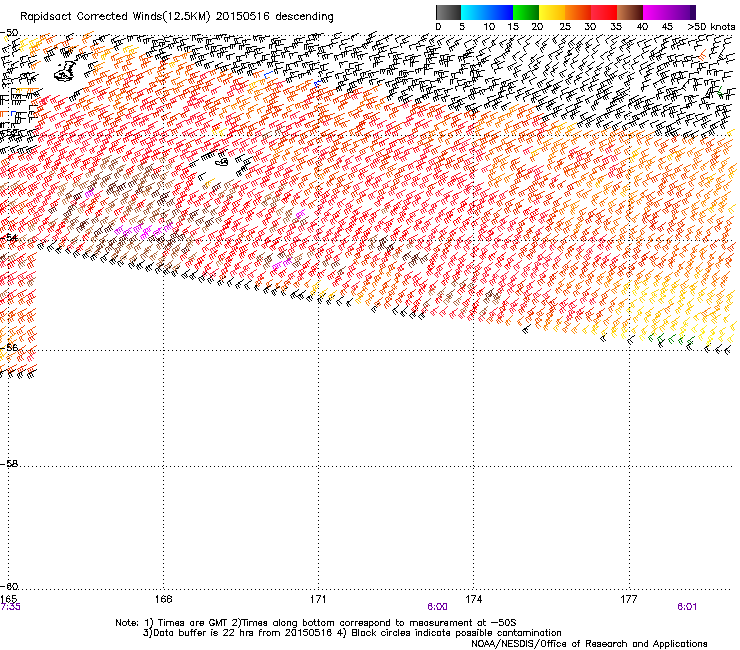Click the "25" legend scale label
Viewport: 740px width, 650px height.
pos(565,27)
